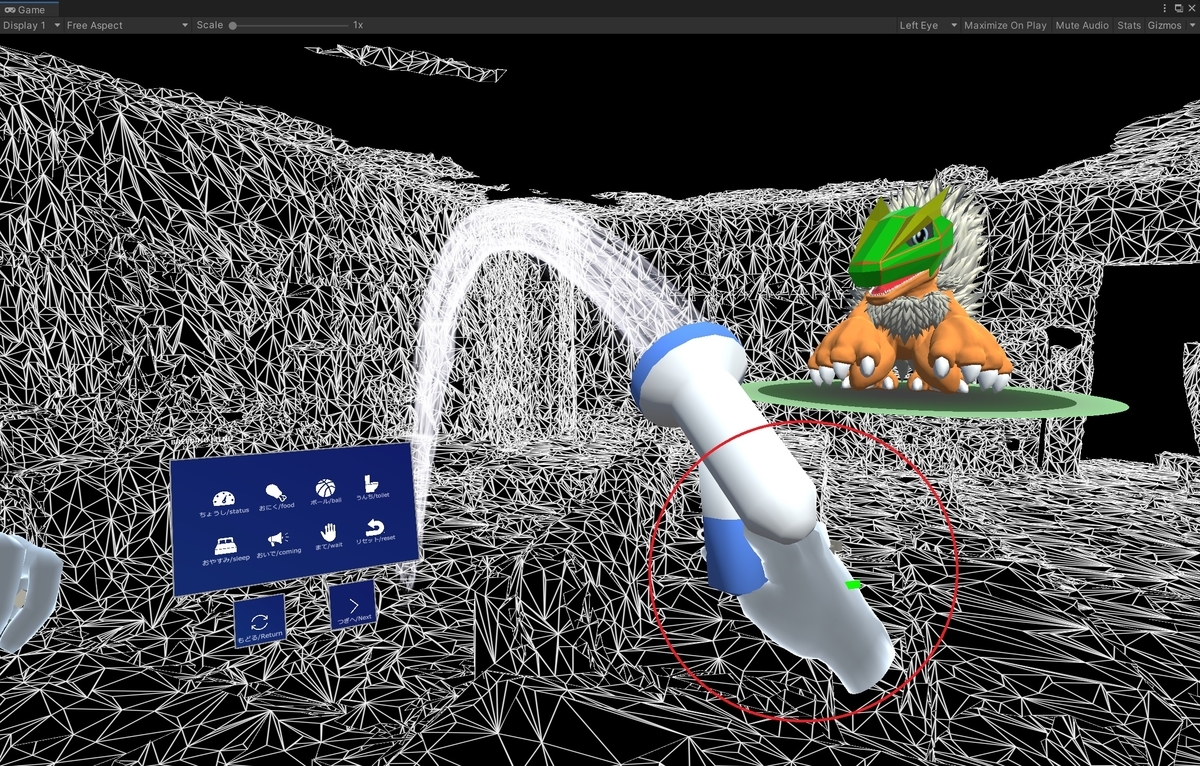Adjust the Scale slider handle
This screenshot has height=766, width=1200.
pyautogui.click(x=233, y=25)
